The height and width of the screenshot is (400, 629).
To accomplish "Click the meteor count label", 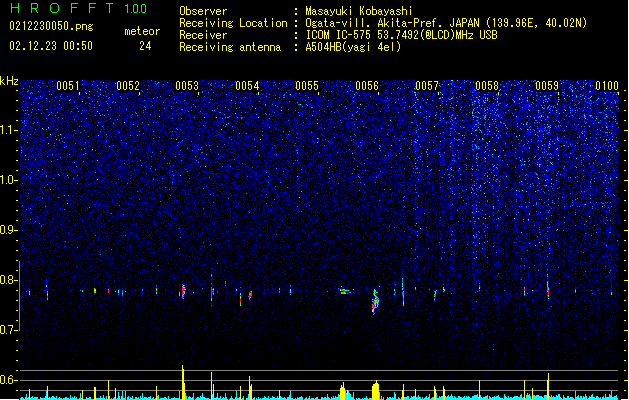I will (x=142, y=31).
